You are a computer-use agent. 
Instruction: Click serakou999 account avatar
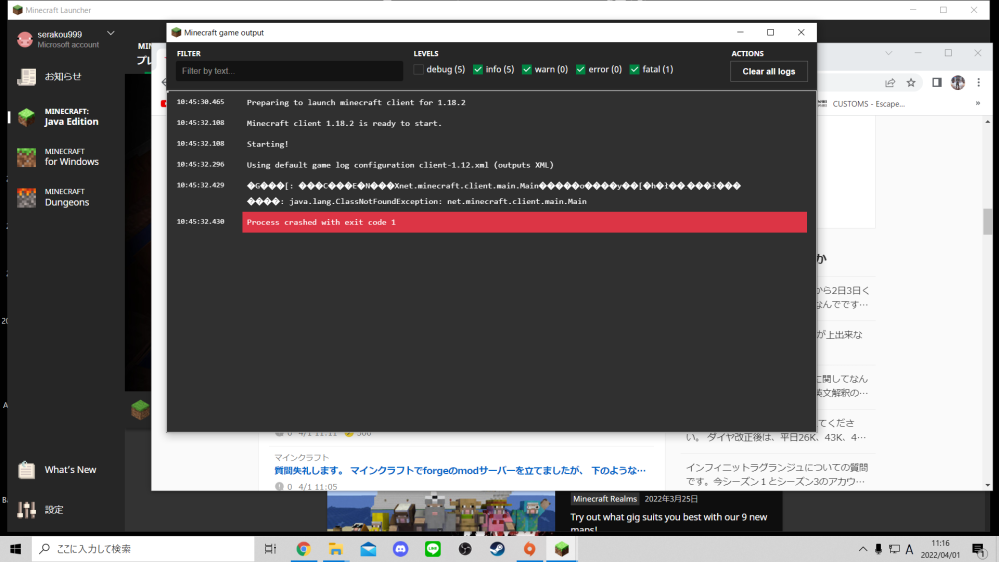pyautogui.click(x=25, y=40)
